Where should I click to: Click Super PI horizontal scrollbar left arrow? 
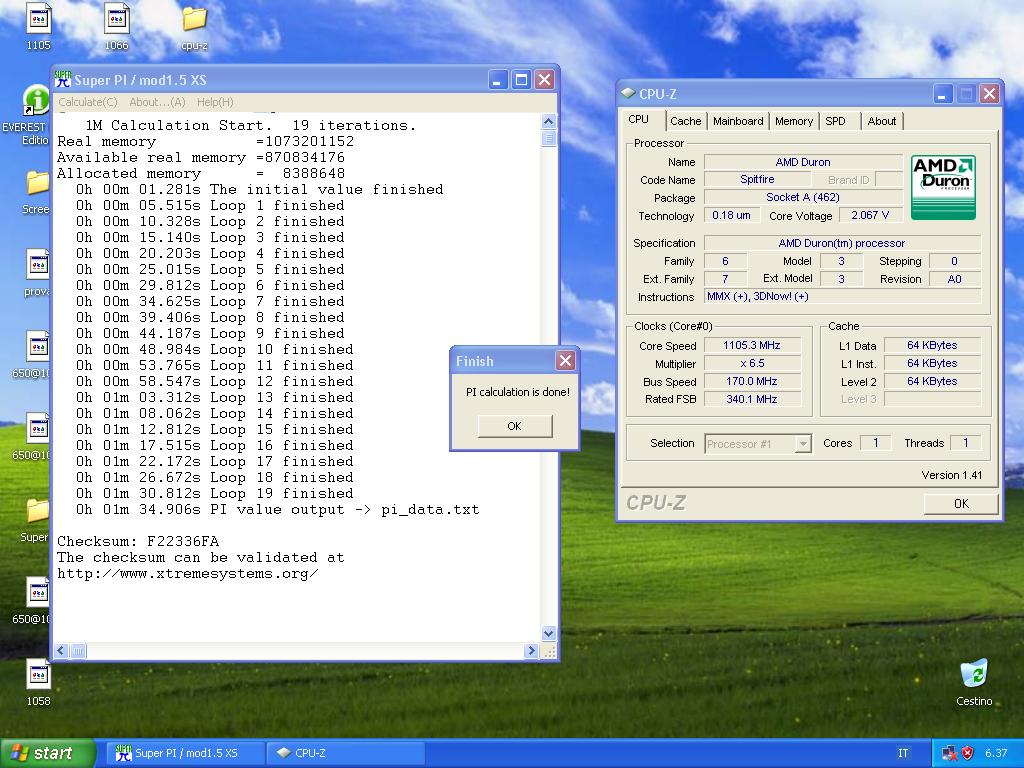61,650
